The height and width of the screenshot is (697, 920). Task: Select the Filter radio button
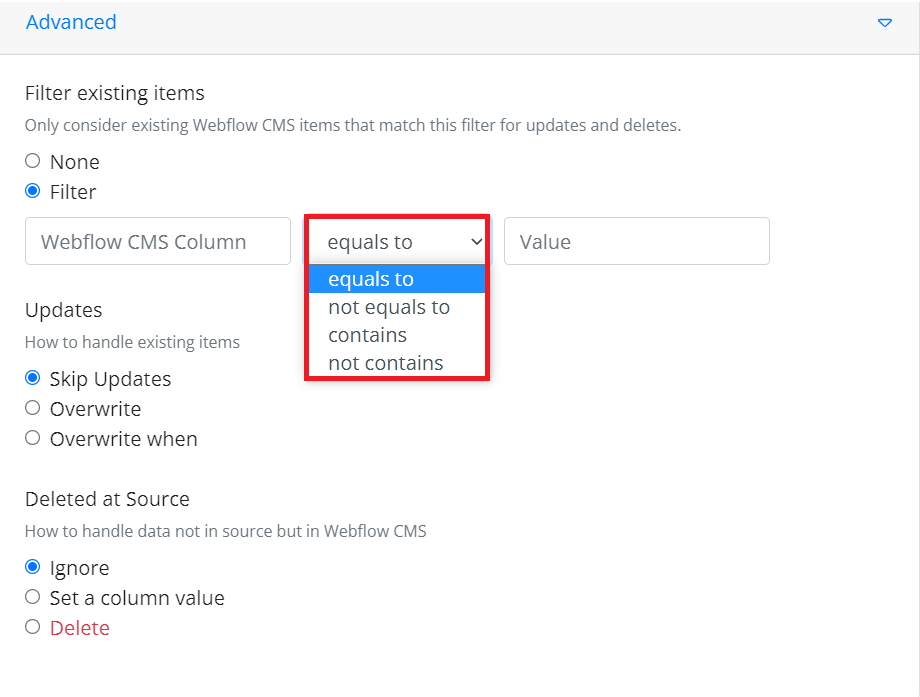coord(33,191)
